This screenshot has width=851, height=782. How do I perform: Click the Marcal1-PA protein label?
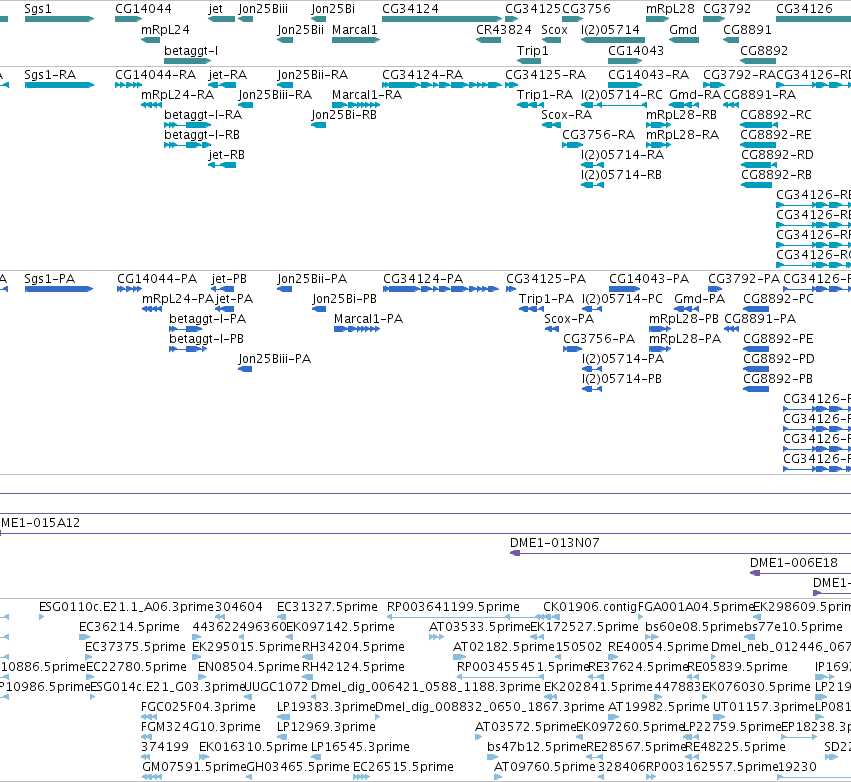click(x=369, y=319)
